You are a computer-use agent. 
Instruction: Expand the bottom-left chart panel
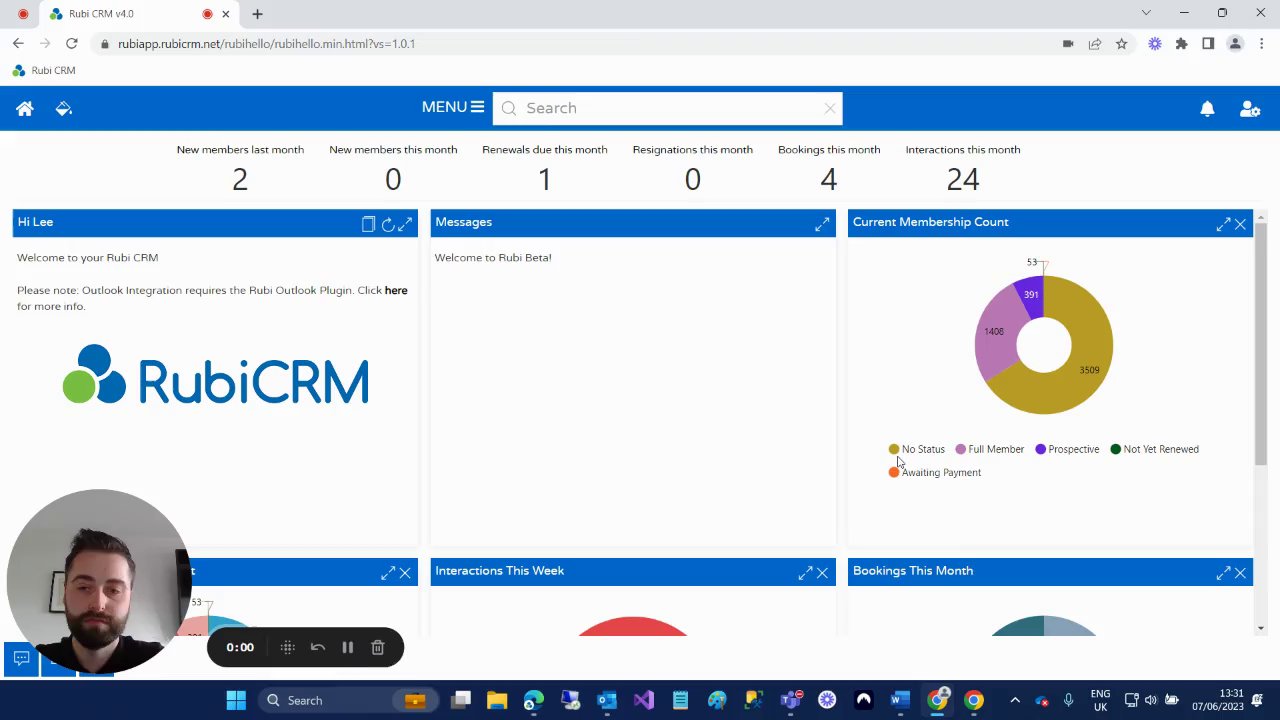[x=388, y=573]
